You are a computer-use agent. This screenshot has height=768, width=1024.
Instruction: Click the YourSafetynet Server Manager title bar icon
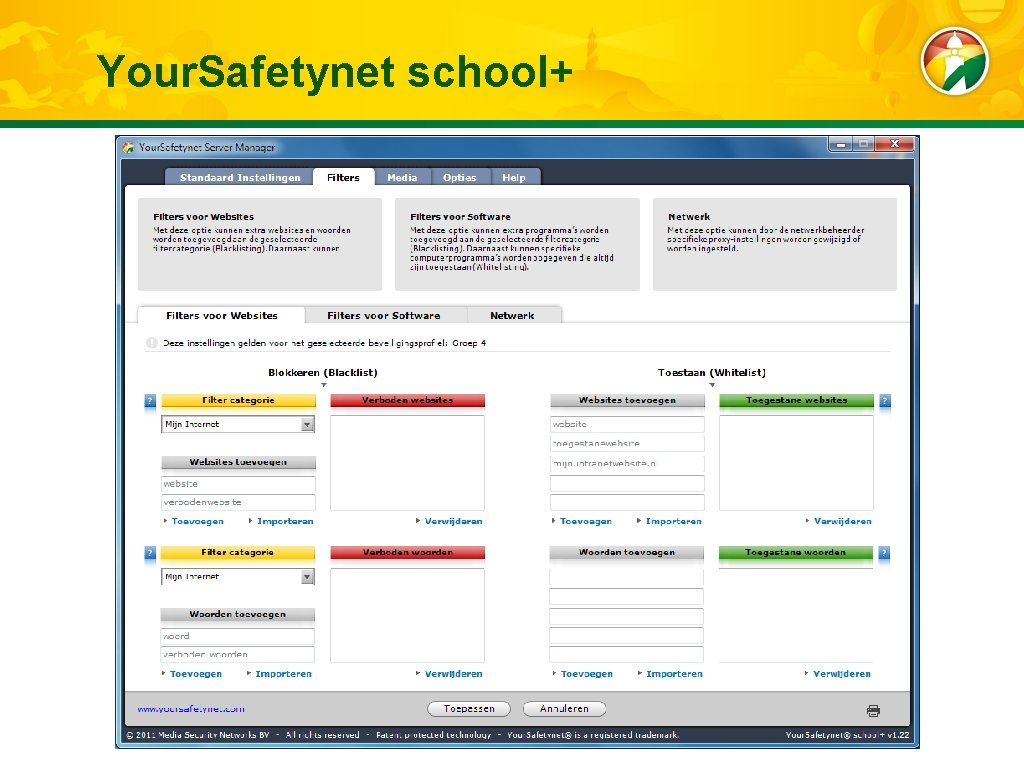point(128,148)
